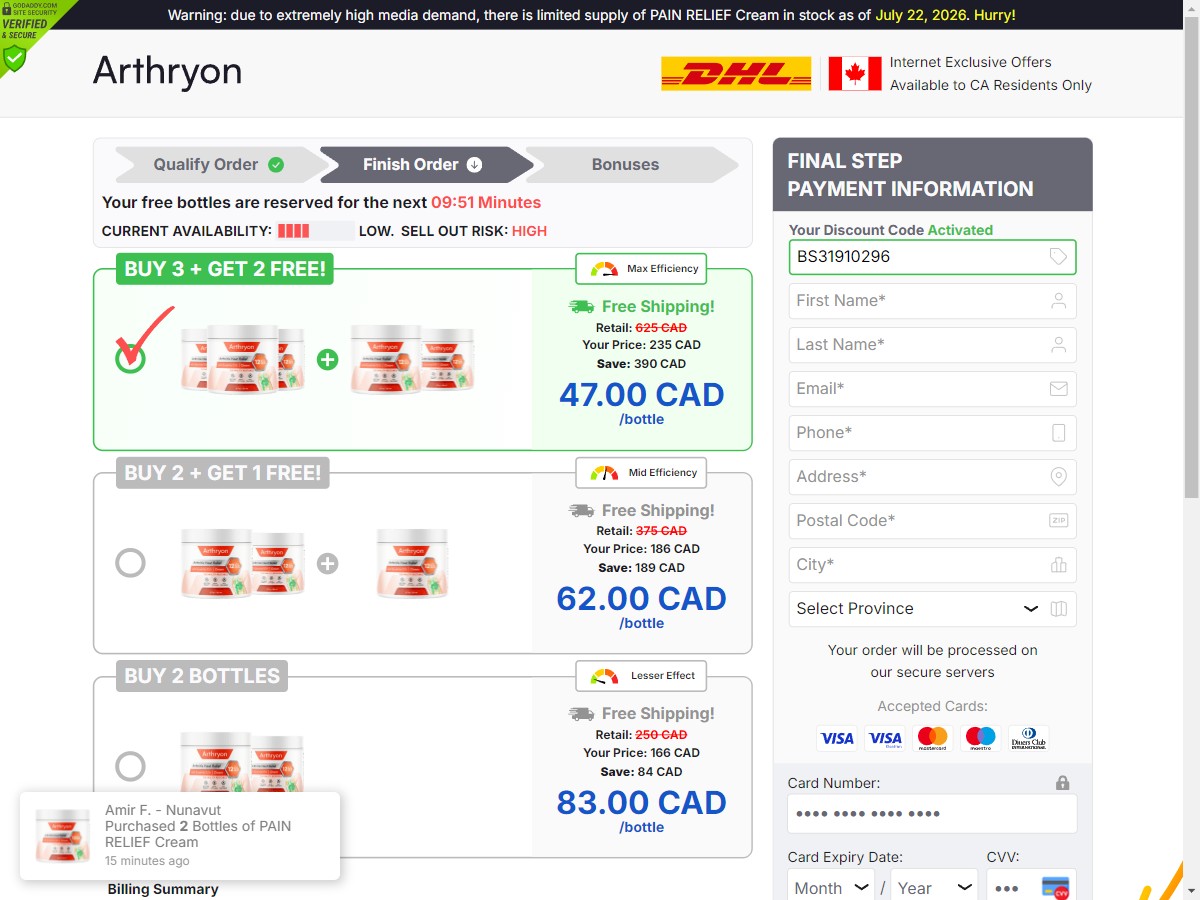
Task: Click the Mid Efficiency gauge badge
Action: 641,473
